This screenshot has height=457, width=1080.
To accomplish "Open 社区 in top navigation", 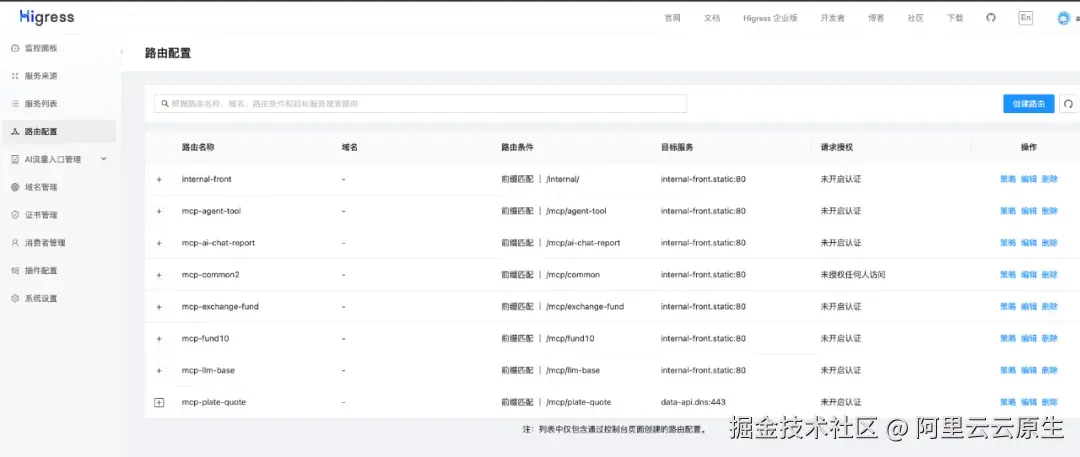I will coord(915,19).
